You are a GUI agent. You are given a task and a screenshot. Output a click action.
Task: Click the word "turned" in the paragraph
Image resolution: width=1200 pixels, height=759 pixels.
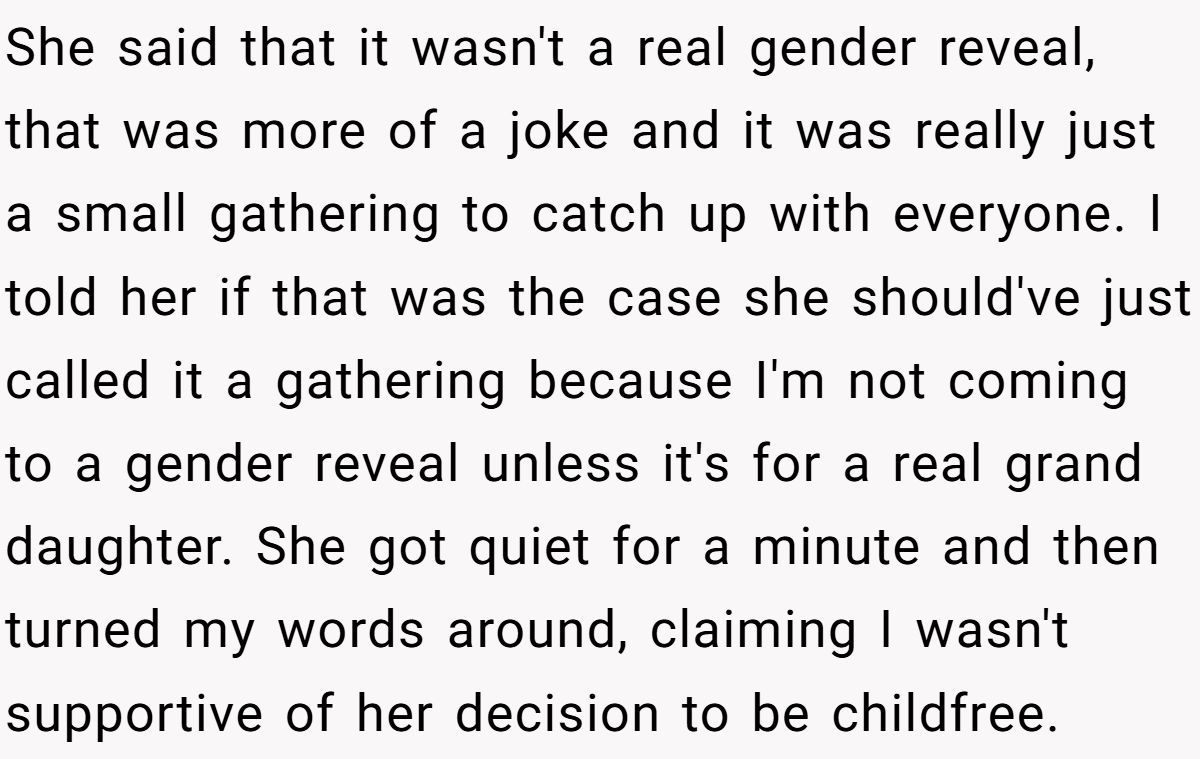[82, 631]
